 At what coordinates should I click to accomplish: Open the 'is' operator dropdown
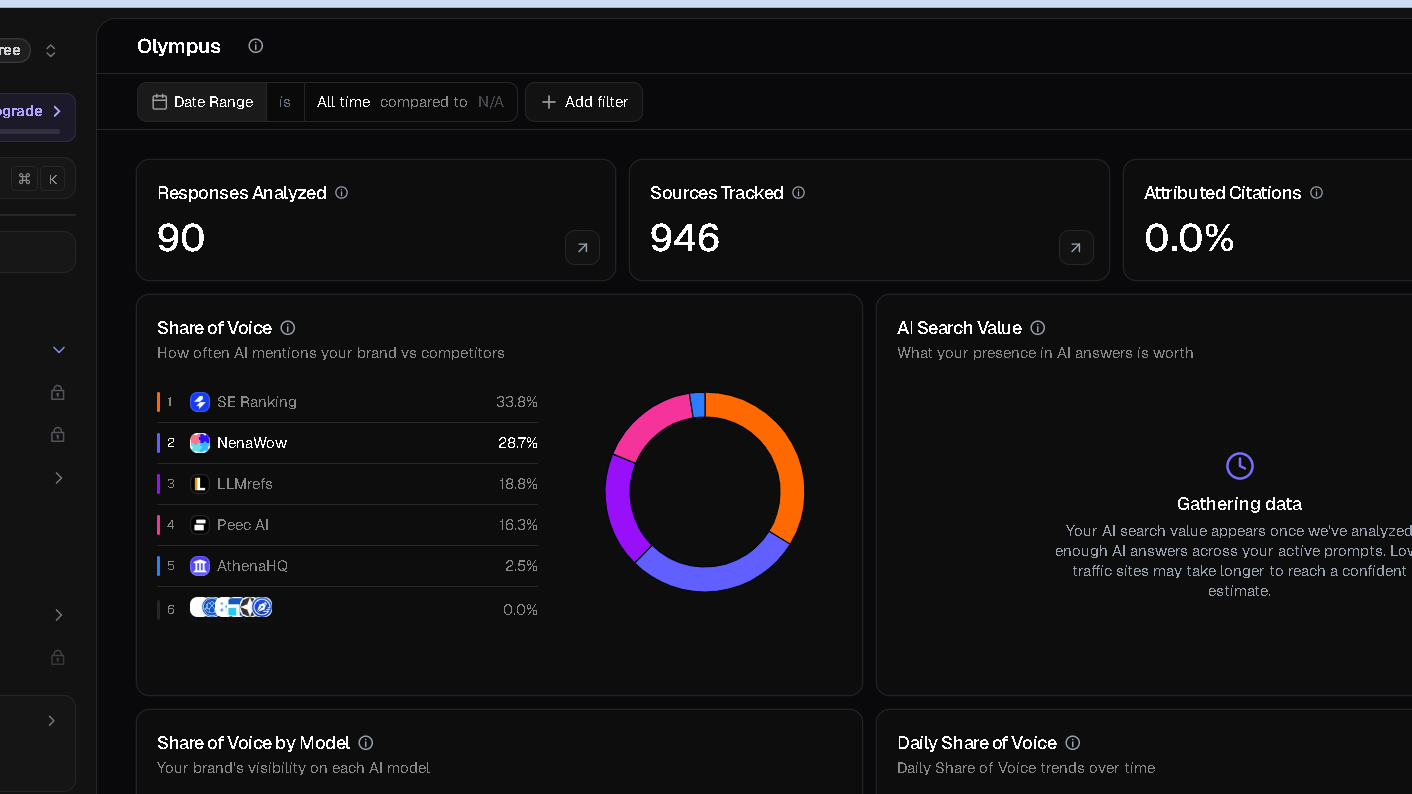pos(285,102)
